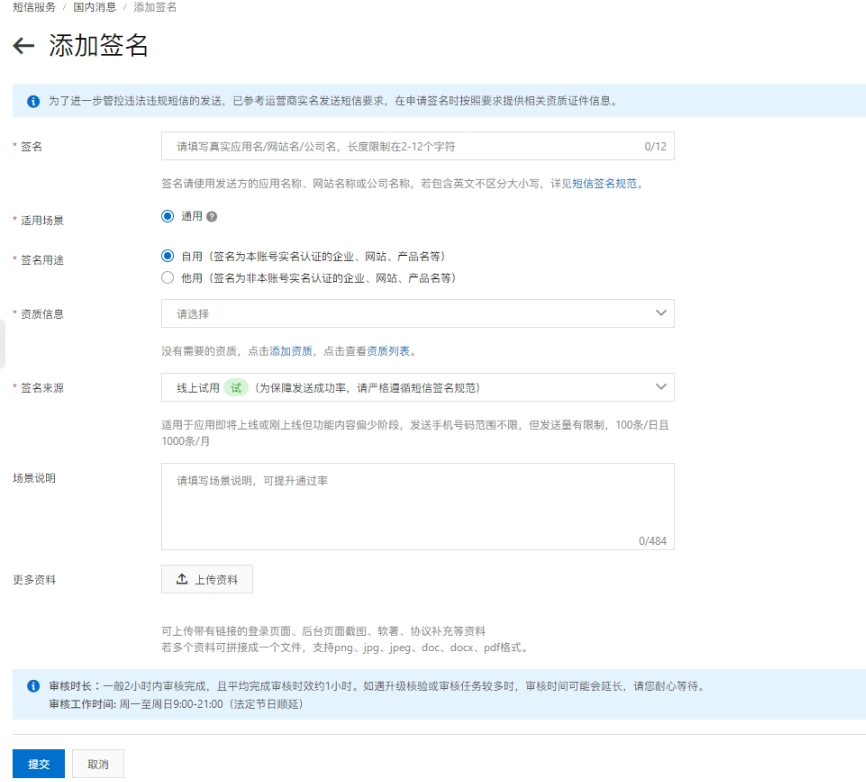Click the help icon next to 通用
Screen dimensions: 866x782
tap(212, 216)
